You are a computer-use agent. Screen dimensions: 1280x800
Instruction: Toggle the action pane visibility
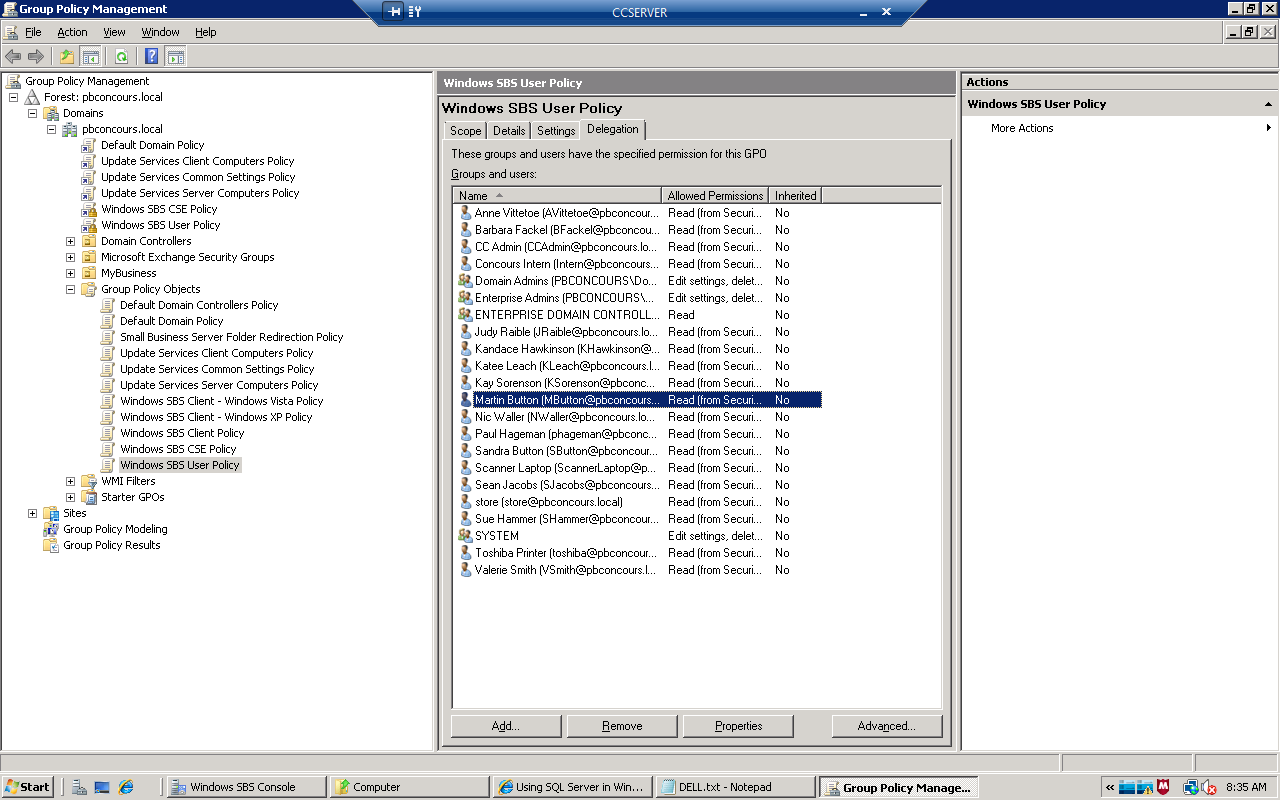pos(175,56)
